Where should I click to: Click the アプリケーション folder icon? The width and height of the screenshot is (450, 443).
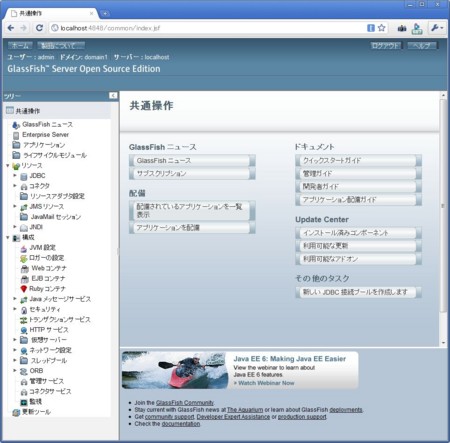coord(16,145)
